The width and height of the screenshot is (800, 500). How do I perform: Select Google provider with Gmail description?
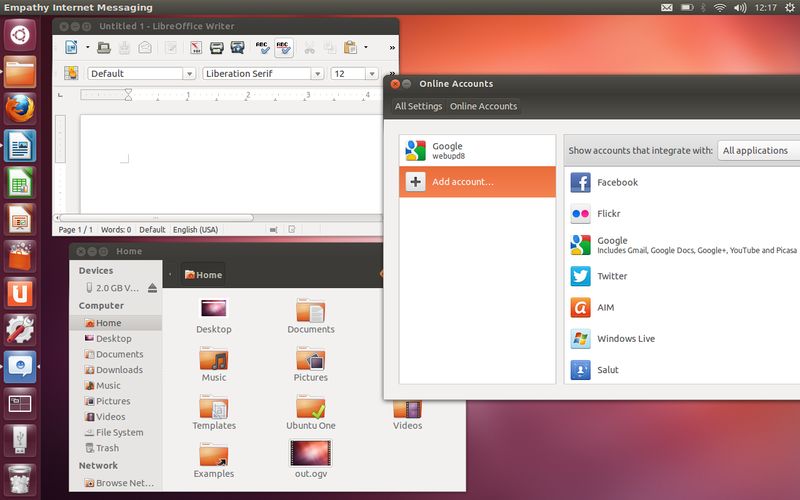pos(682,245)
